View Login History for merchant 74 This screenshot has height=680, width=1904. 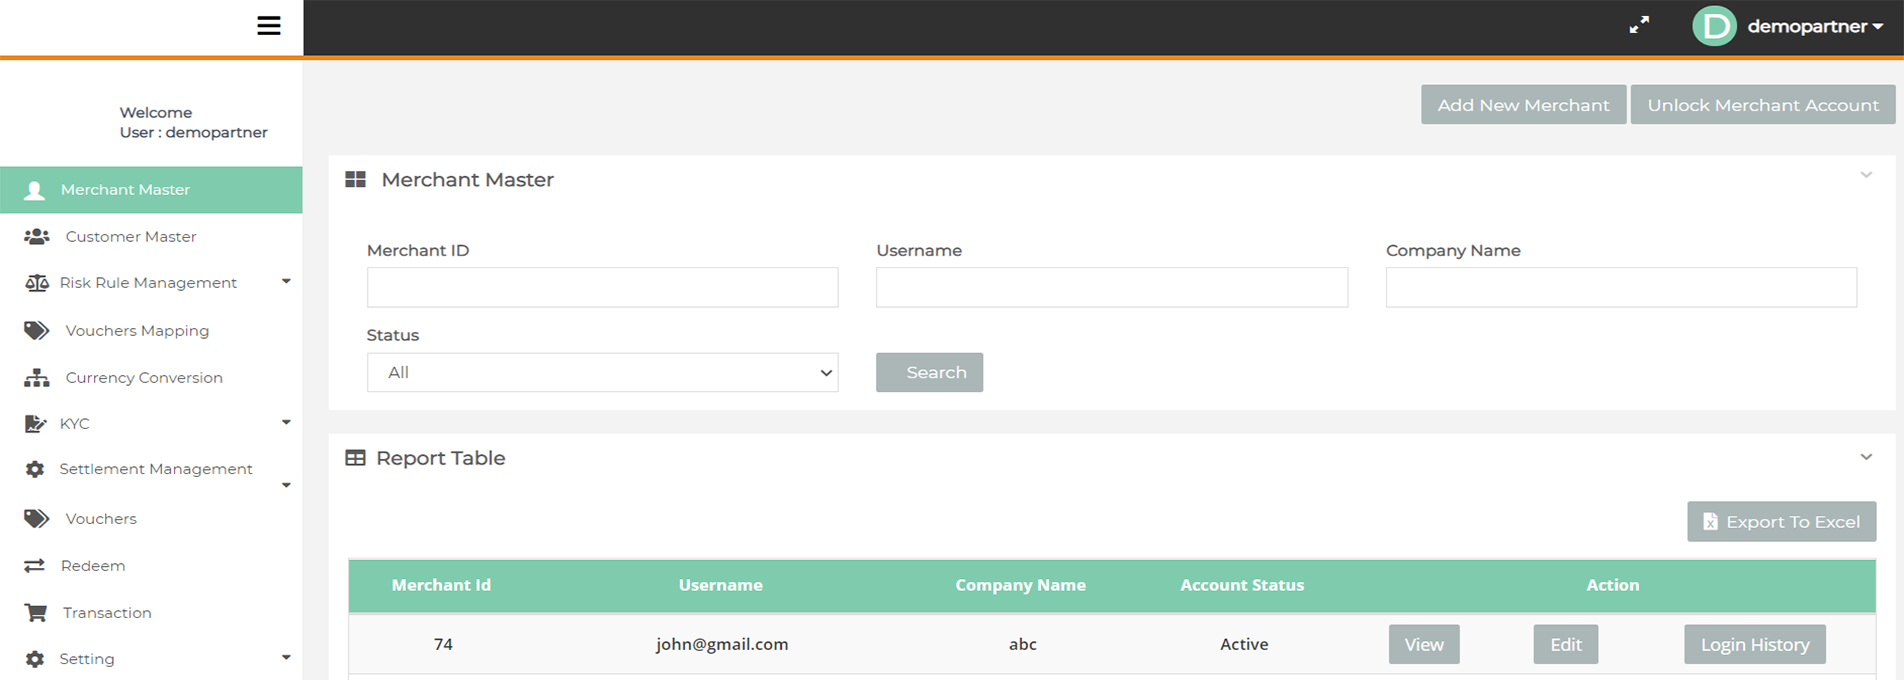[1755, 645]
